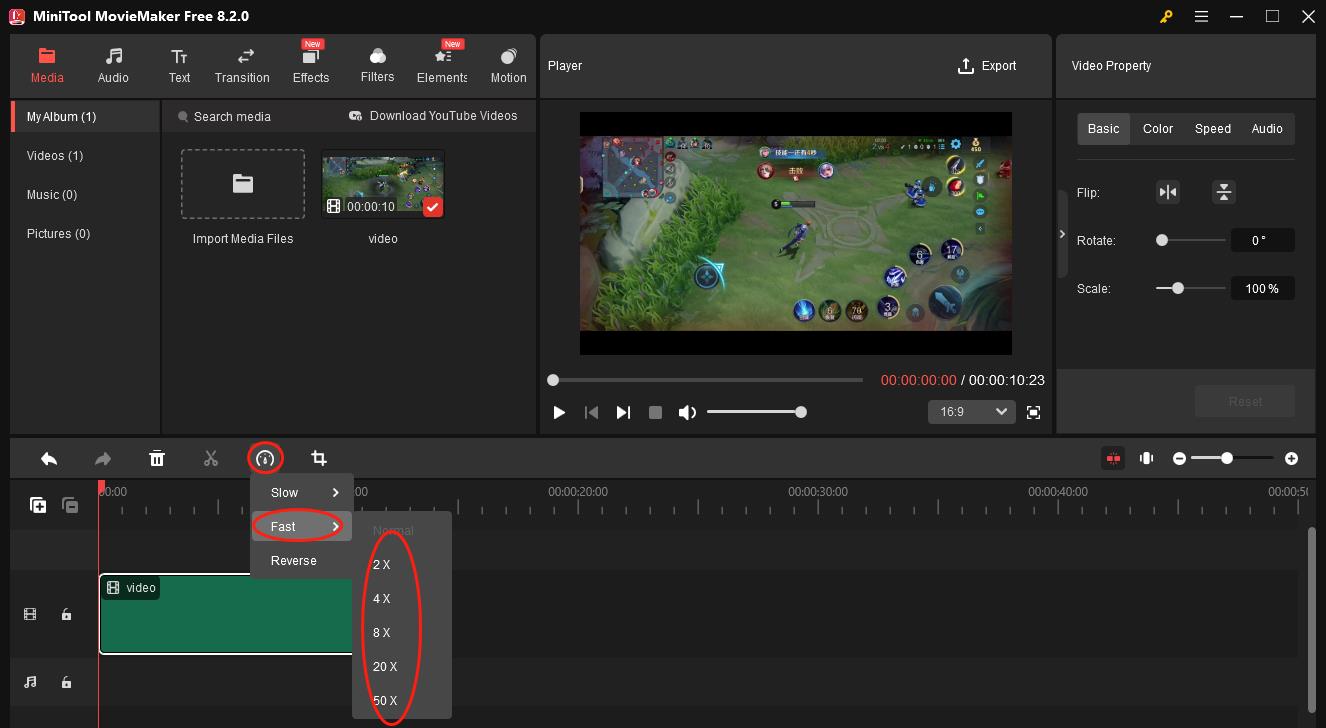
Task: Delete the selected clip
Action: click(x=157, y=458)
